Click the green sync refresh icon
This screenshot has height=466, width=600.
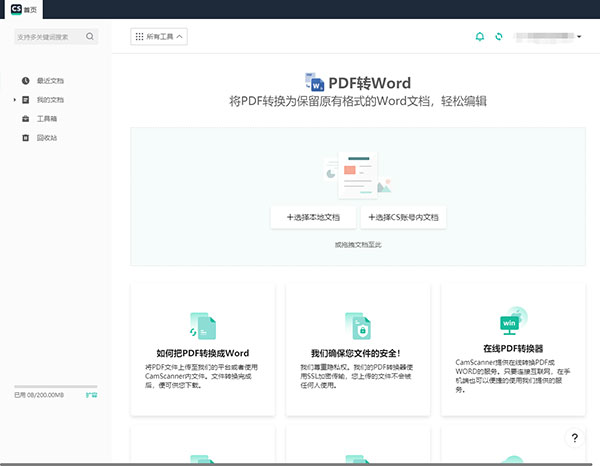coord(499,37)
